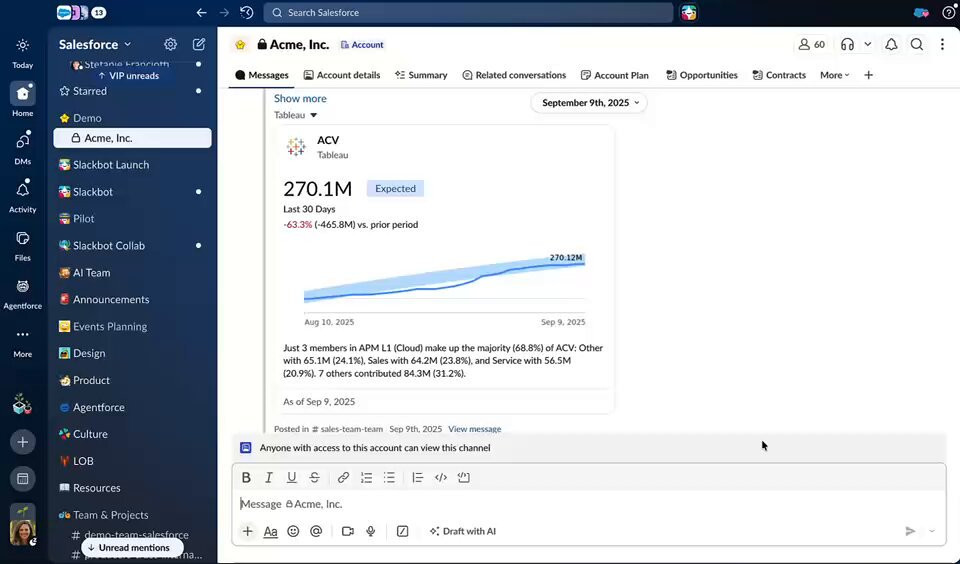Open the Contracts tab
This screenshot has width=960, height=564.
(779, 75)
